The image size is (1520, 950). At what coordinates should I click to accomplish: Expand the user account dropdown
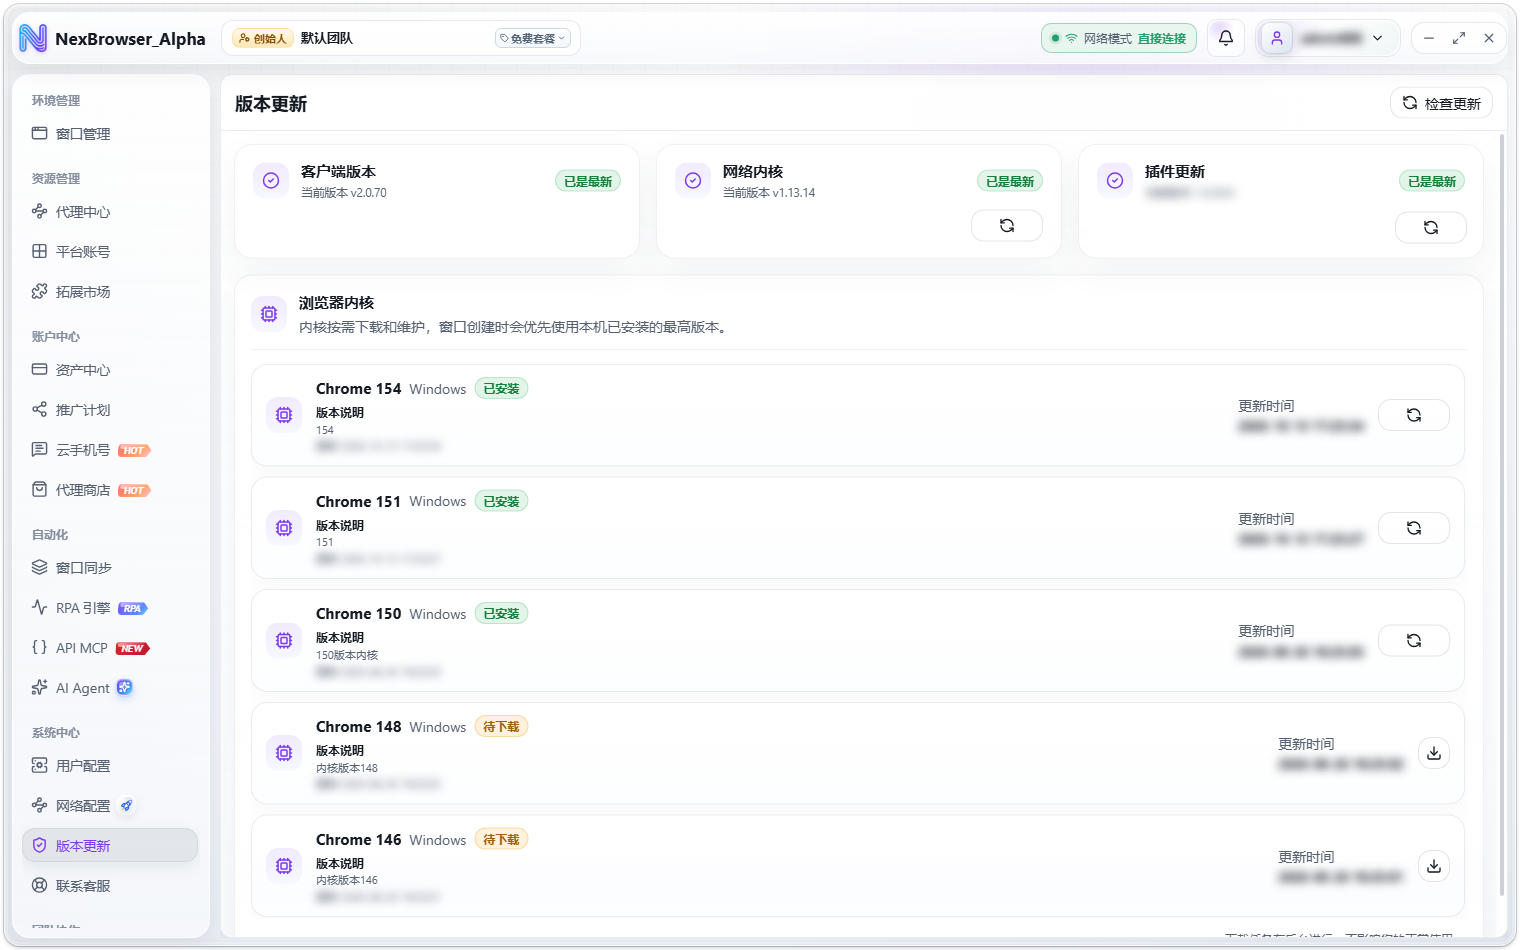[x=1378, y=38]
